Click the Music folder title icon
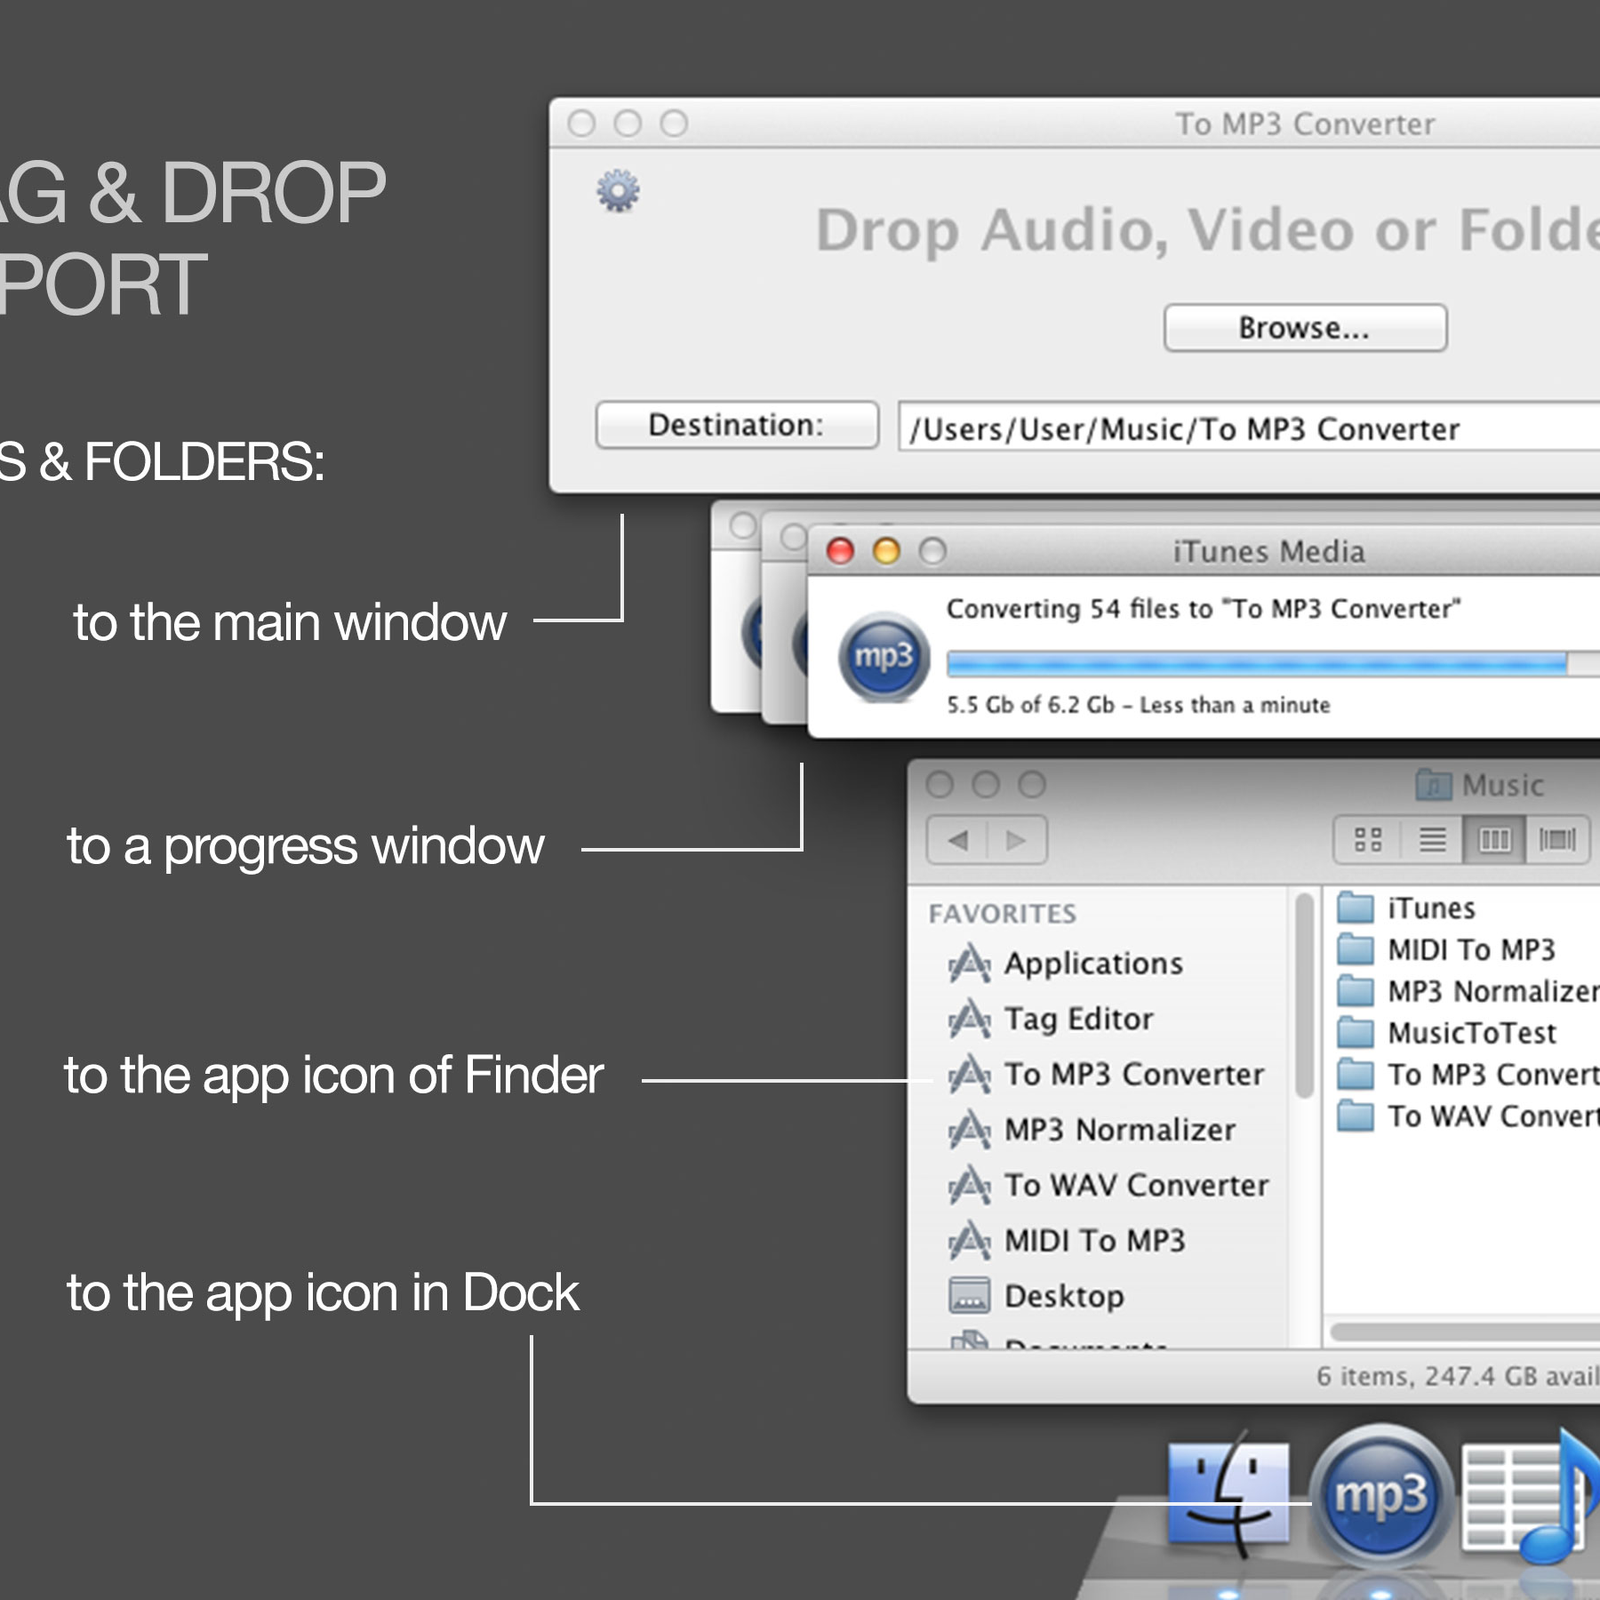1600x1600 pixels. pyautogui.click(x=1434, y=785)
